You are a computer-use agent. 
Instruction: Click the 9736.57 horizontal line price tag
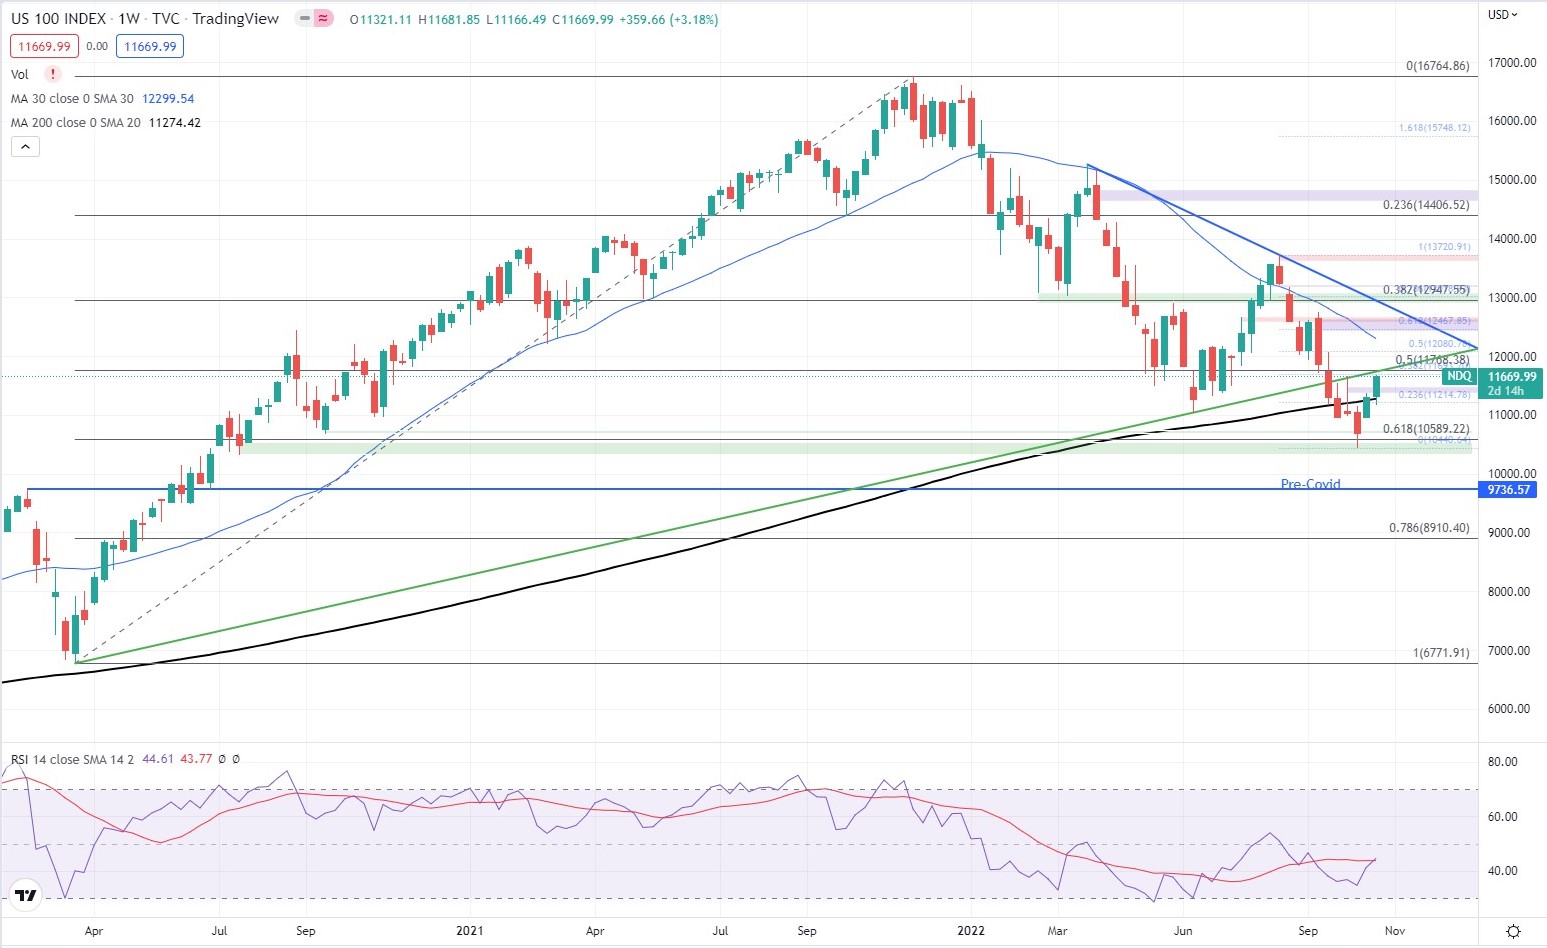click(x=1508, y=490)
